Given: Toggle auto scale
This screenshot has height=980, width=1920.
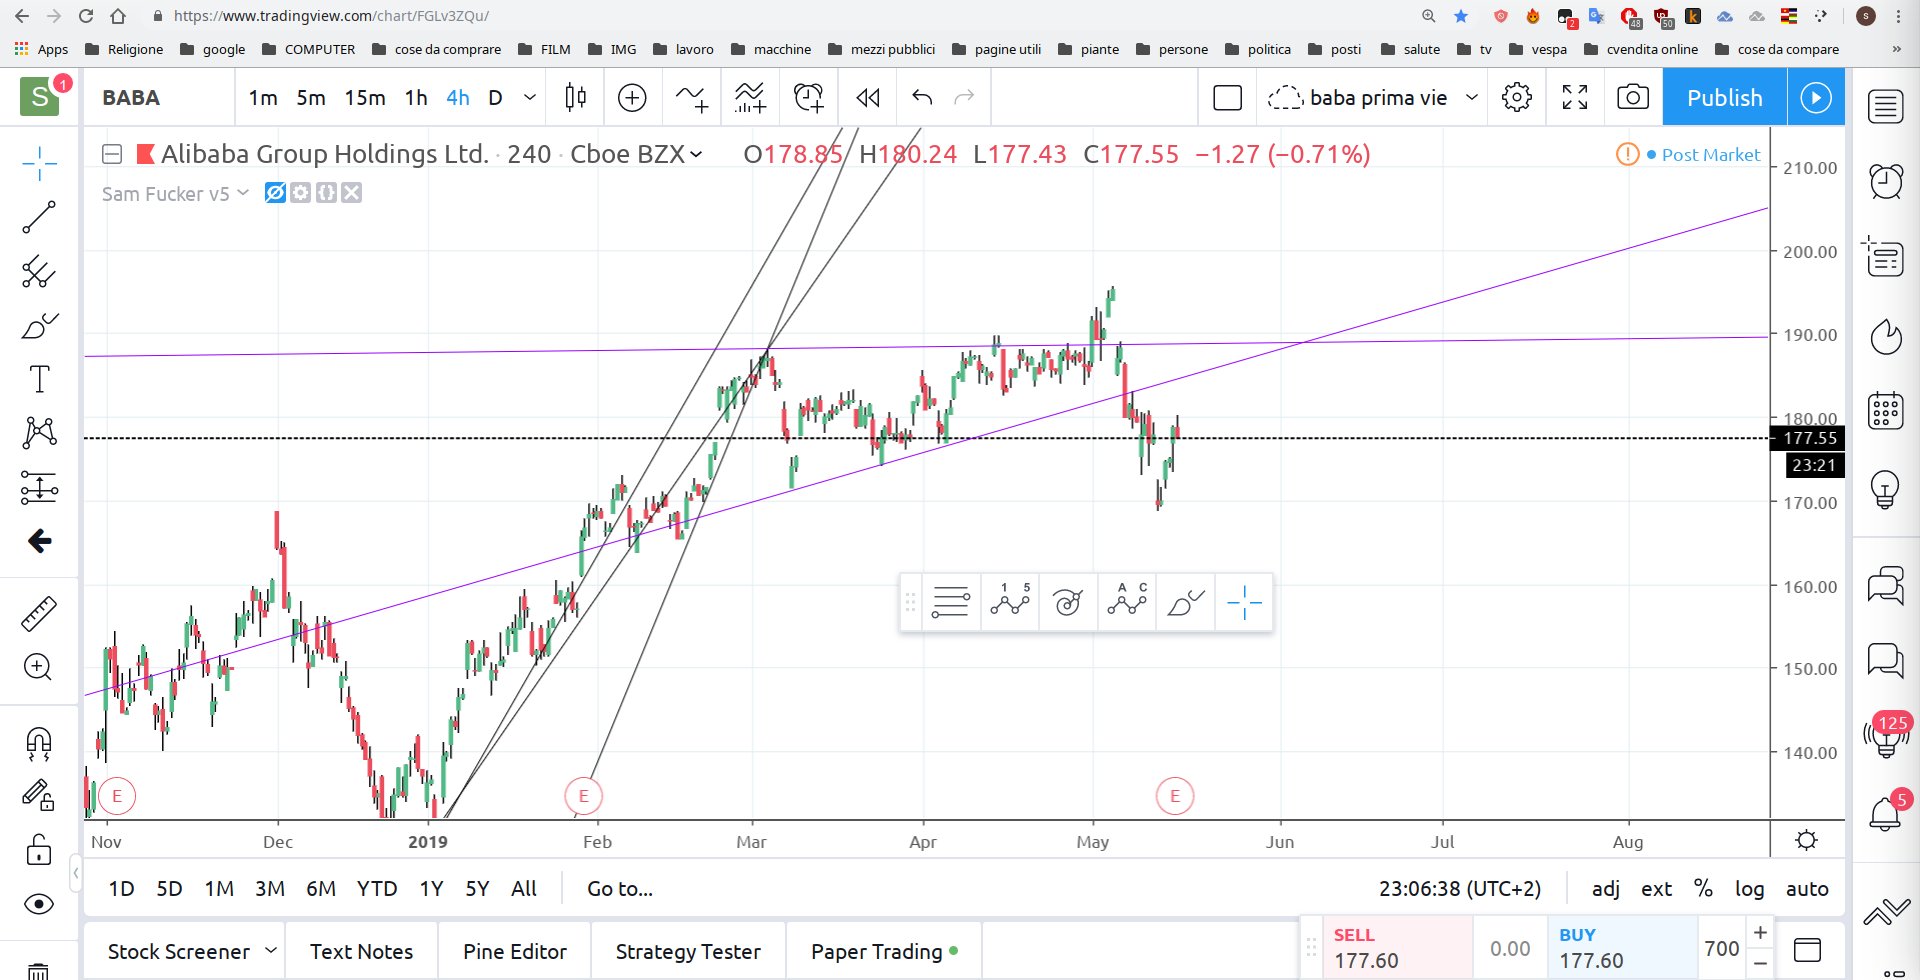Looking at the screenshot, I should coord(1807,888).
